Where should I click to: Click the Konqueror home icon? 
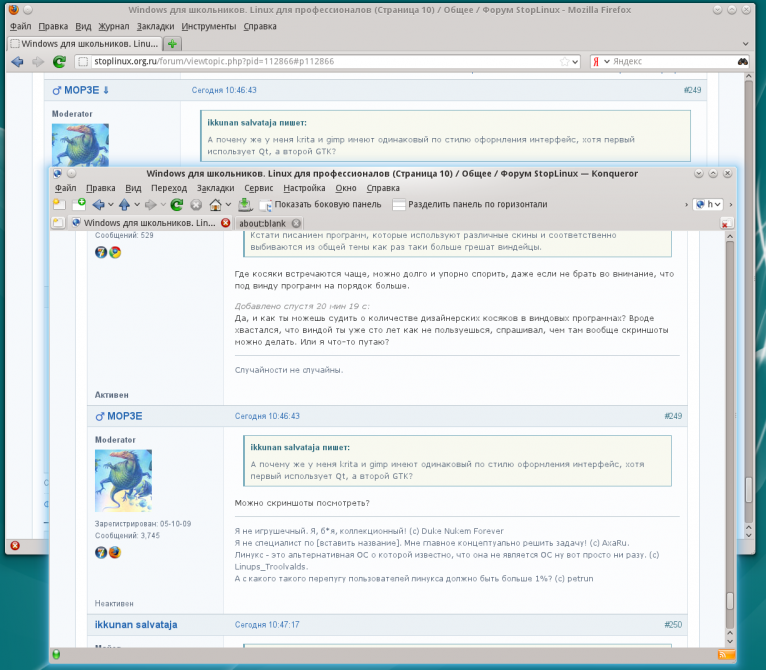tap(214, 204)
